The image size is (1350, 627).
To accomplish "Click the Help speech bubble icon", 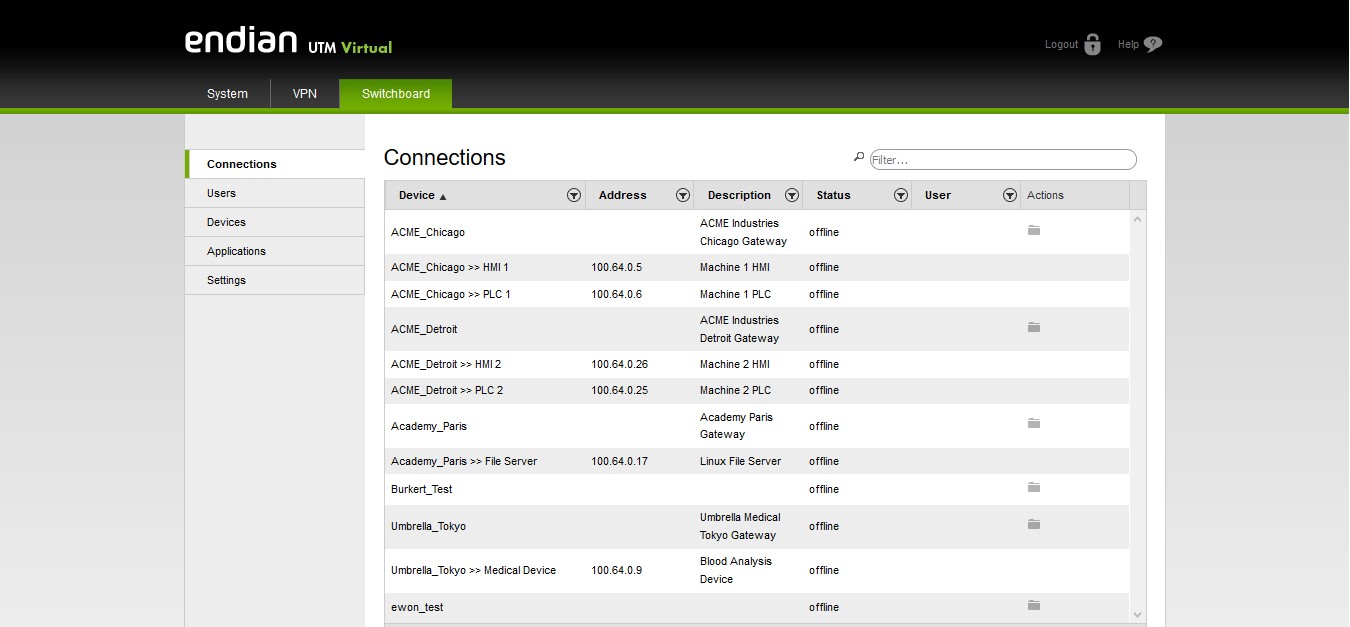I will point(1153,45).
